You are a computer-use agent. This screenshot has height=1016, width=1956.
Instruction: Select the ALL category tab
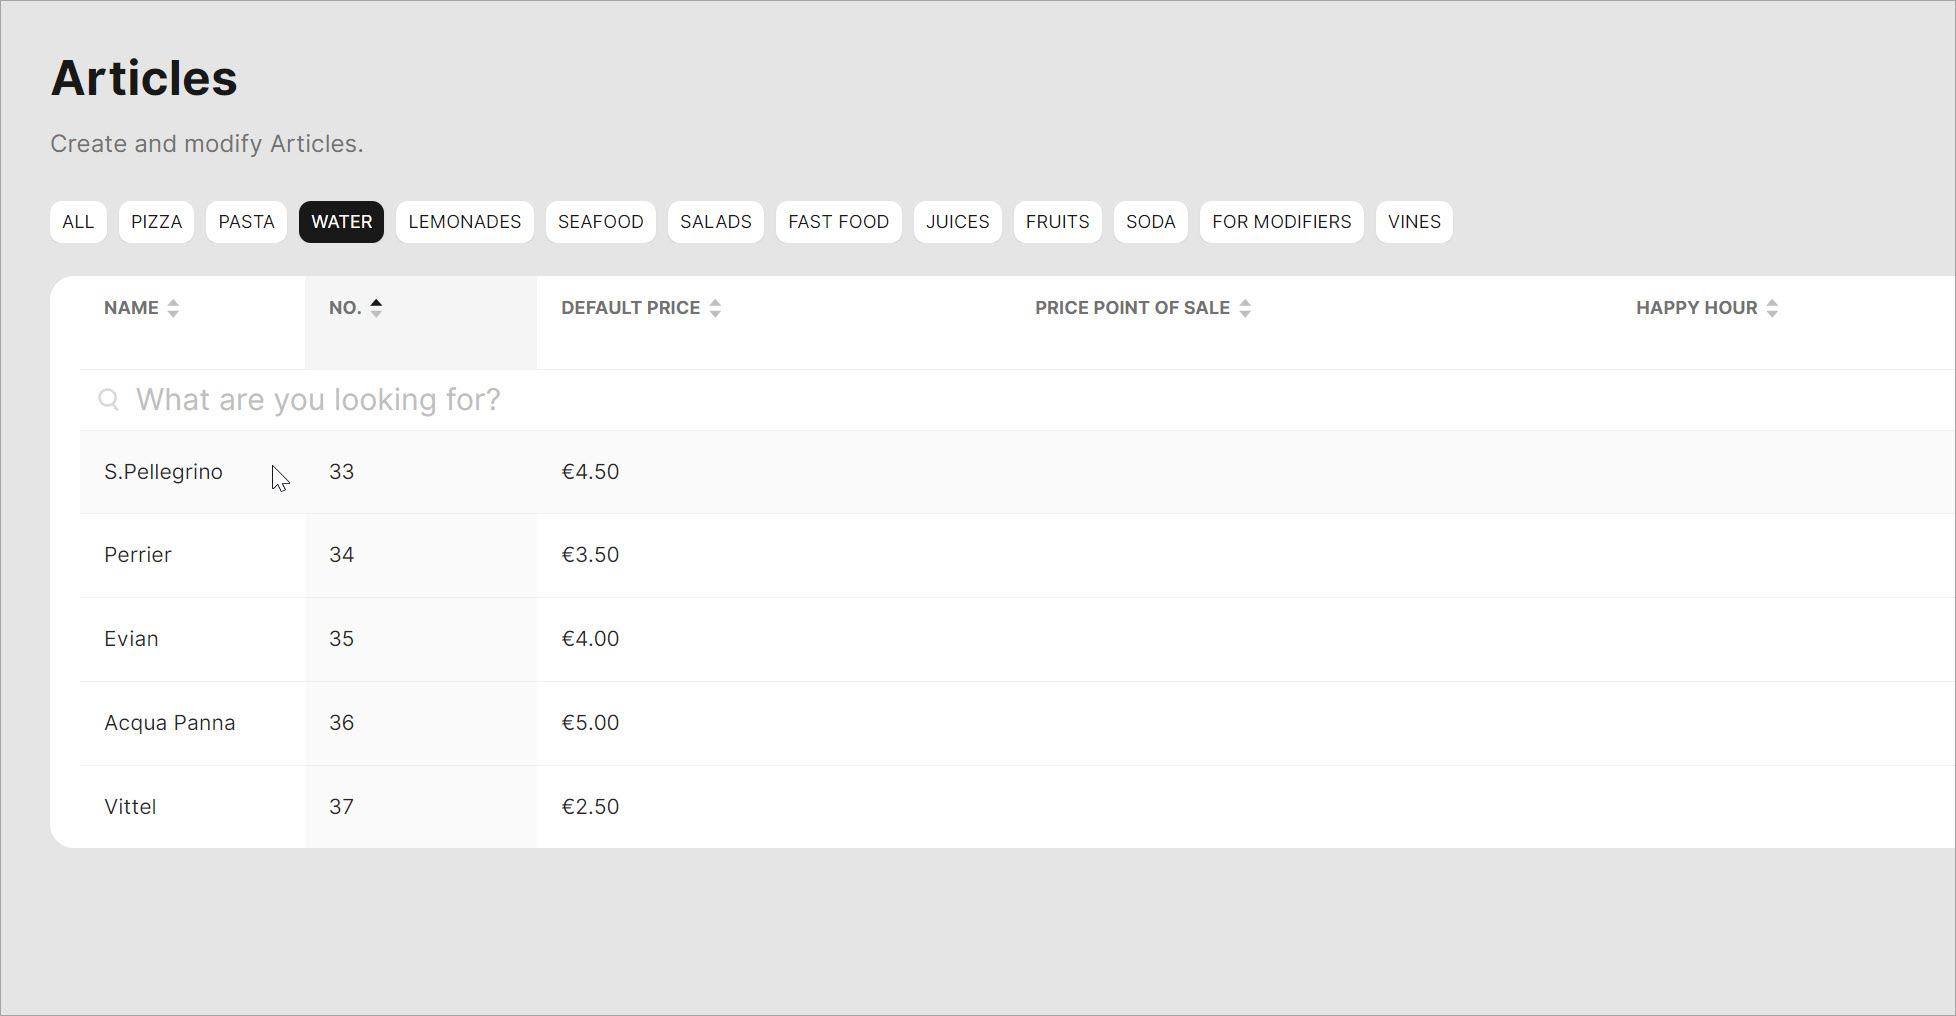point(78,222)
